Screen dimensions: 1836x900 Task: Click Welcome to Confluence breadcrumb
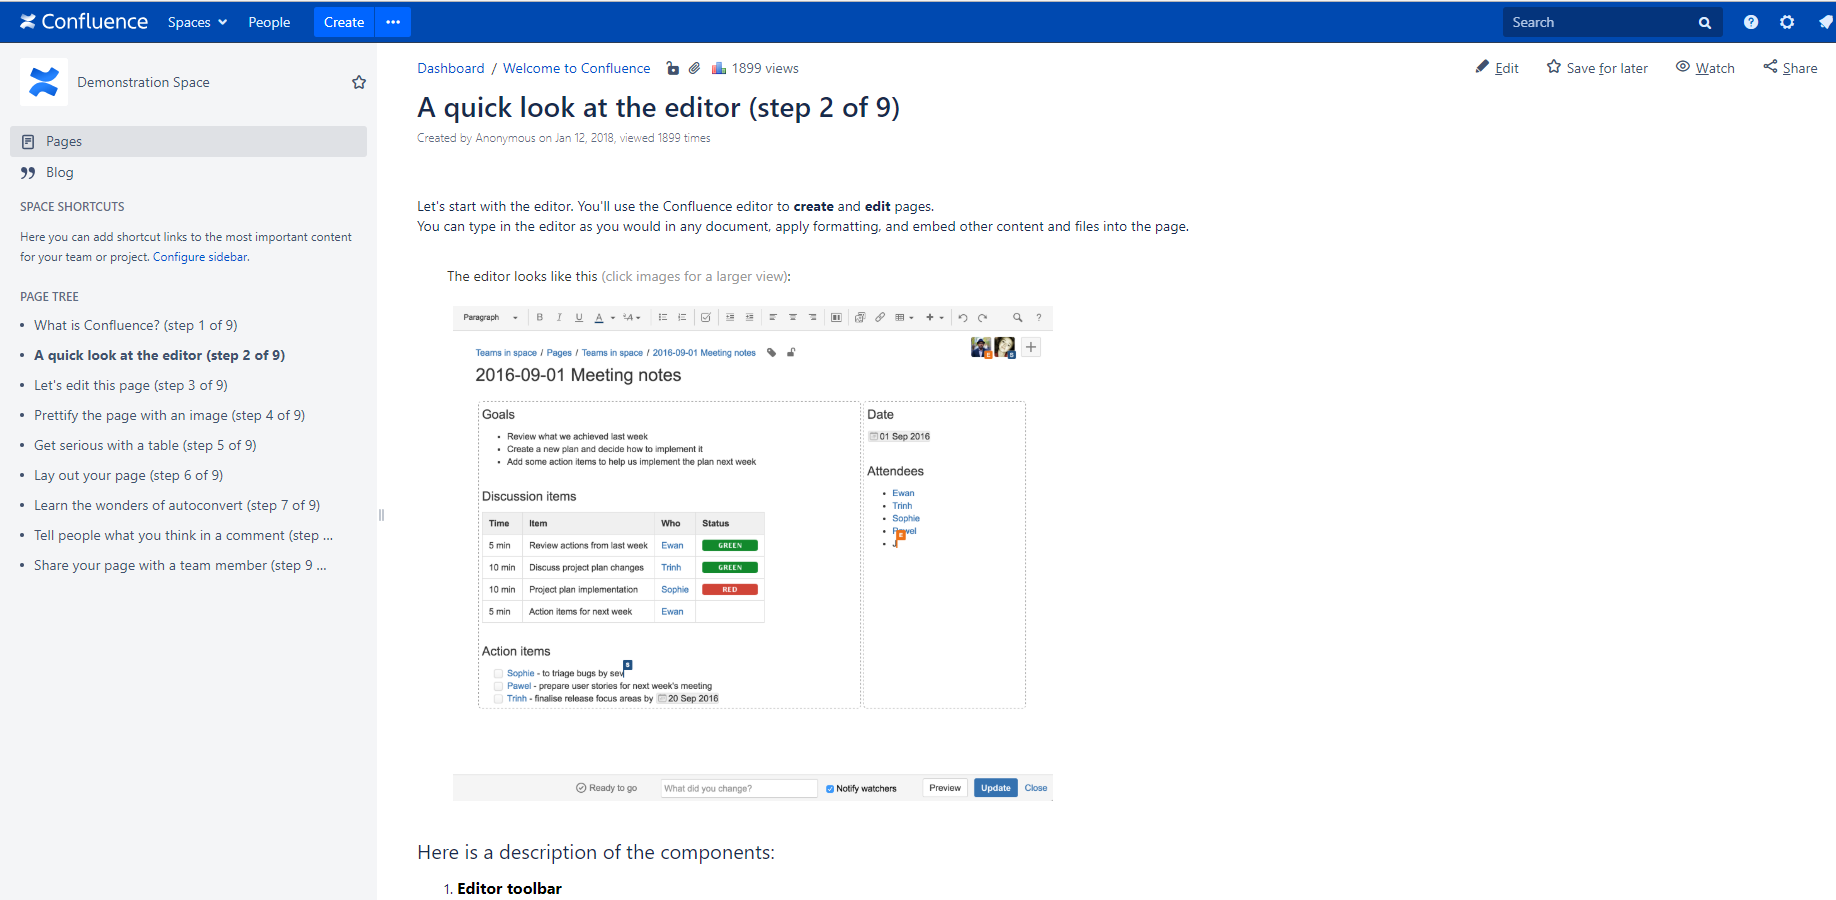576,68
